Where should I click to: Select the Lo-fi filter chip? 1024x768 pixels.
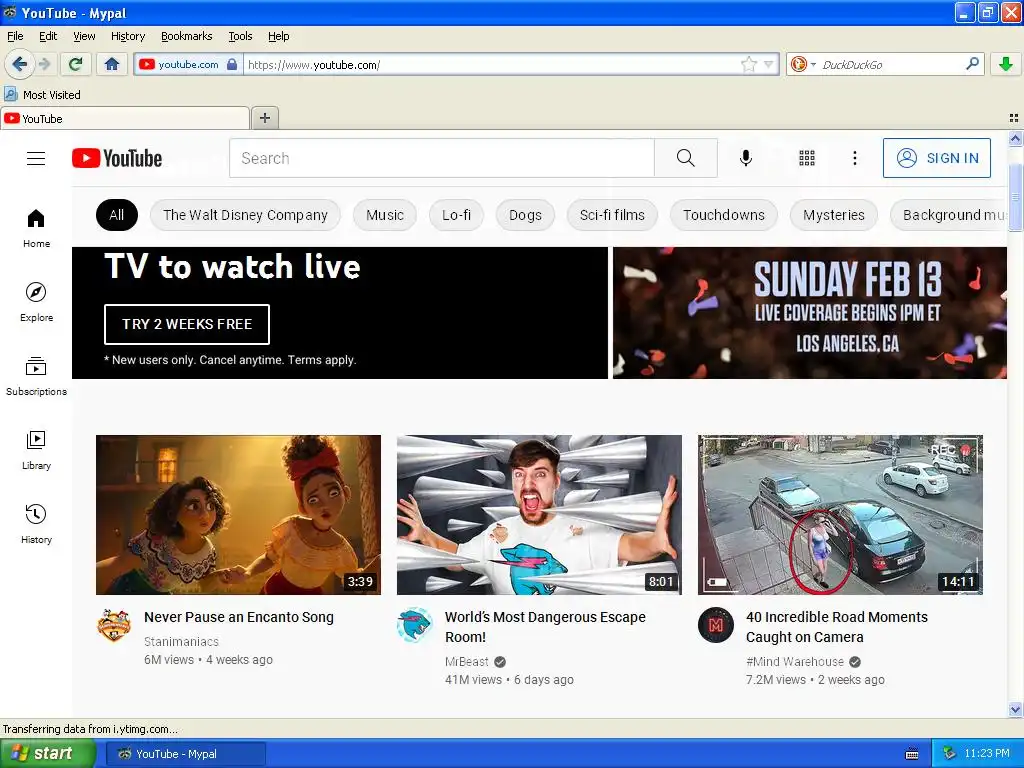click(456, 215)
